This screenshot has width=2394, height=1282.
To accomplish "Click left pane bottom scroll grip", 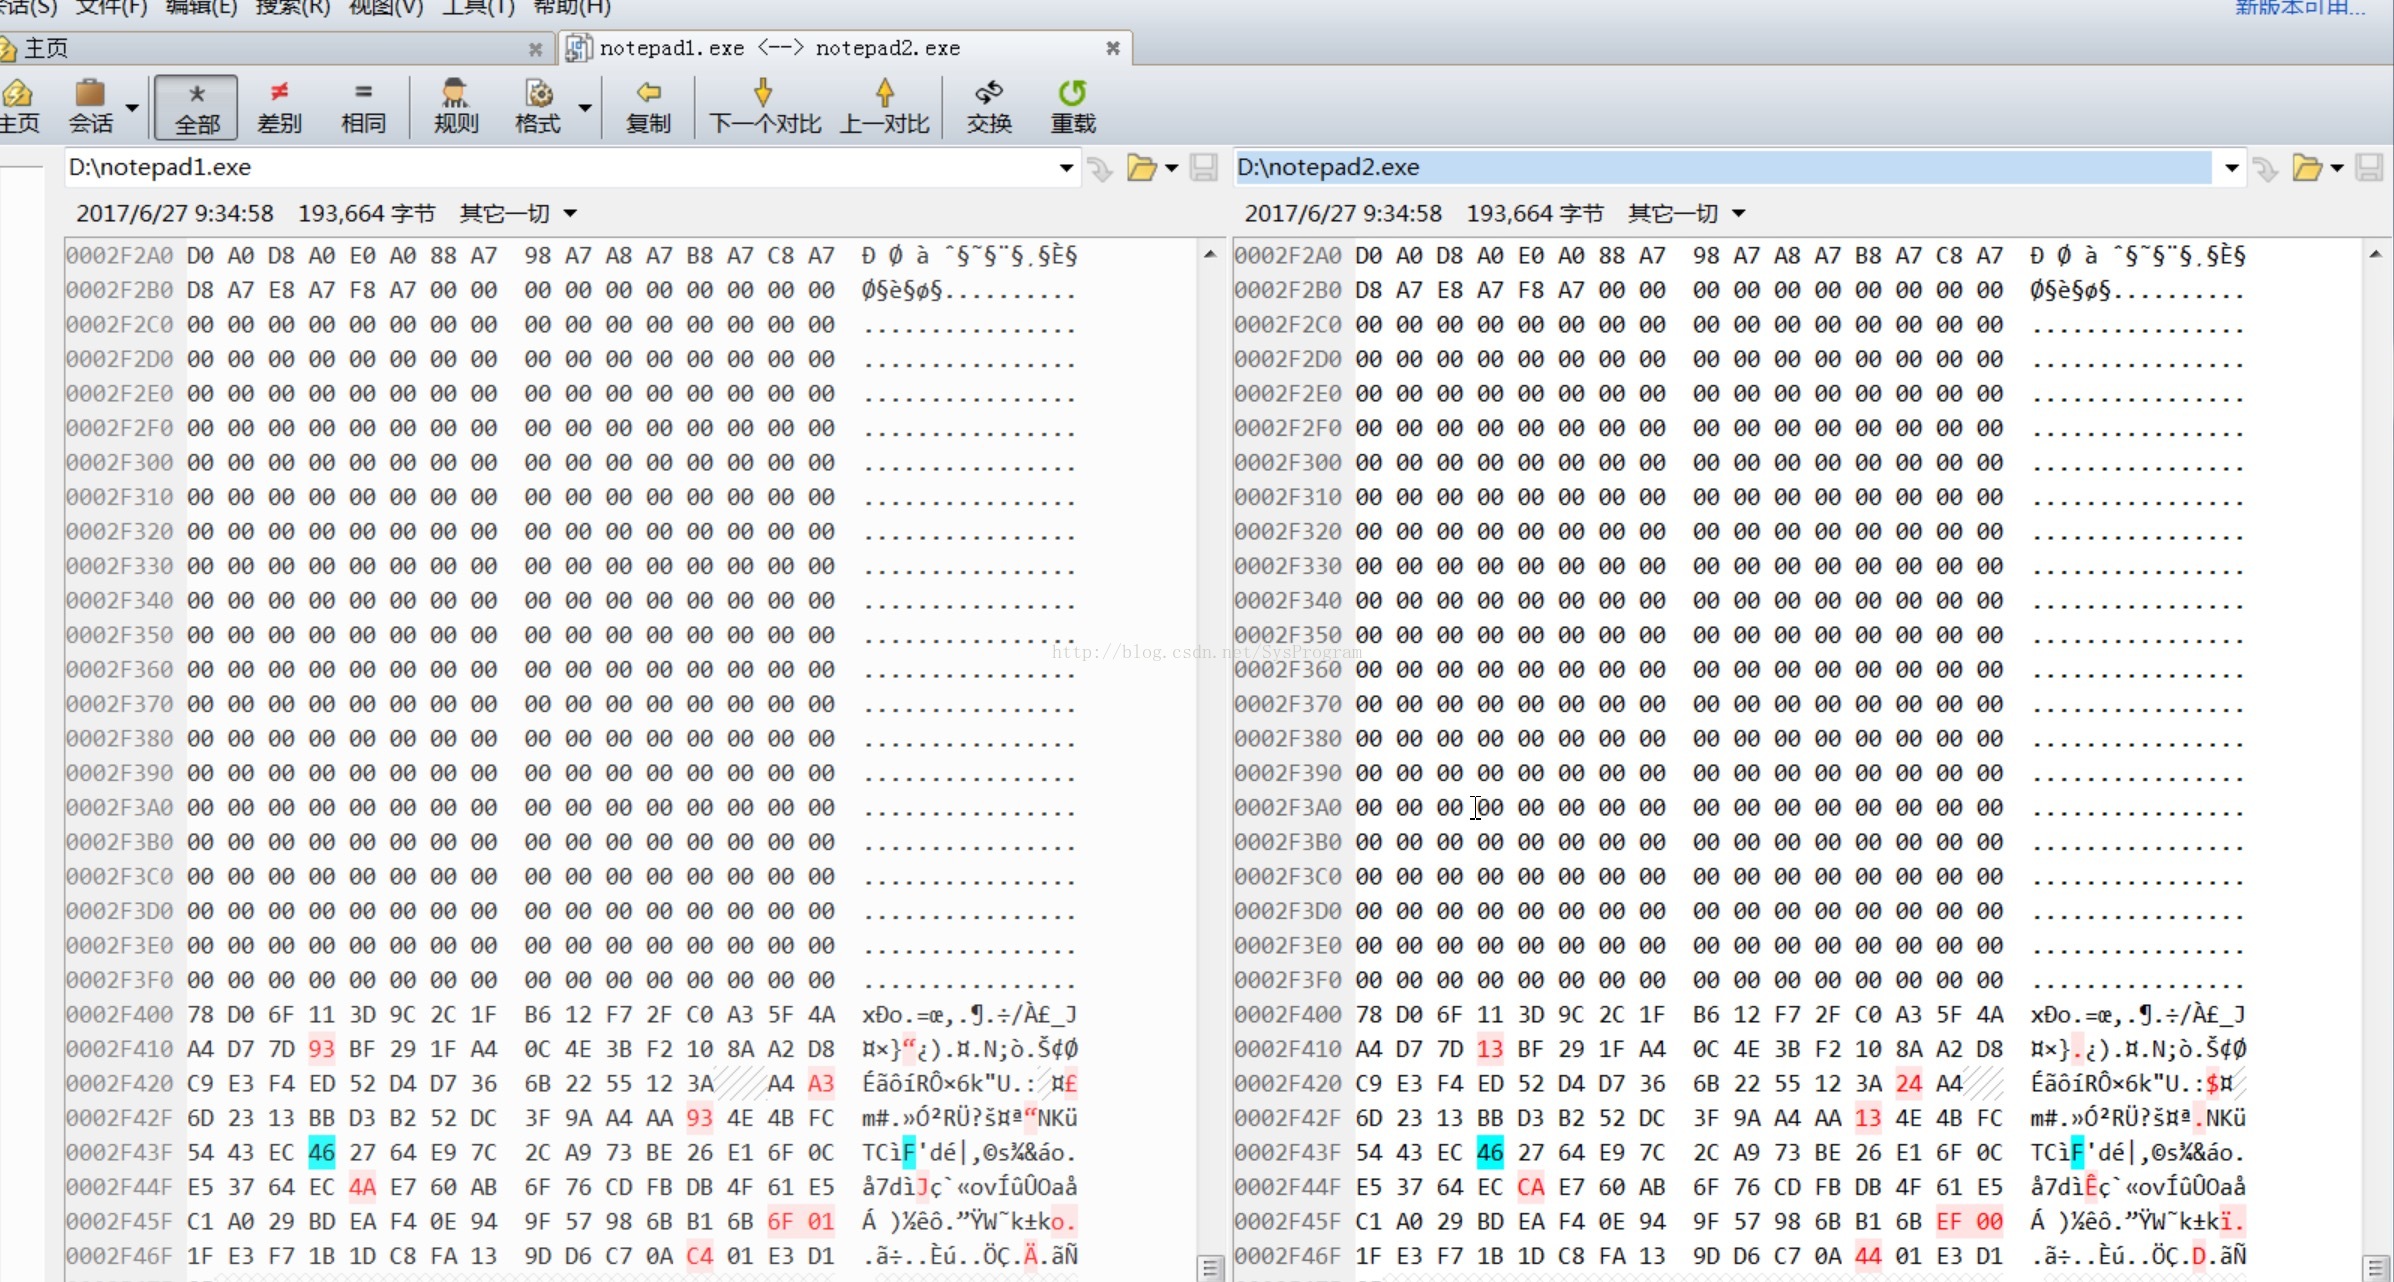I will pyautogui.click(x=1210, y=1268).
